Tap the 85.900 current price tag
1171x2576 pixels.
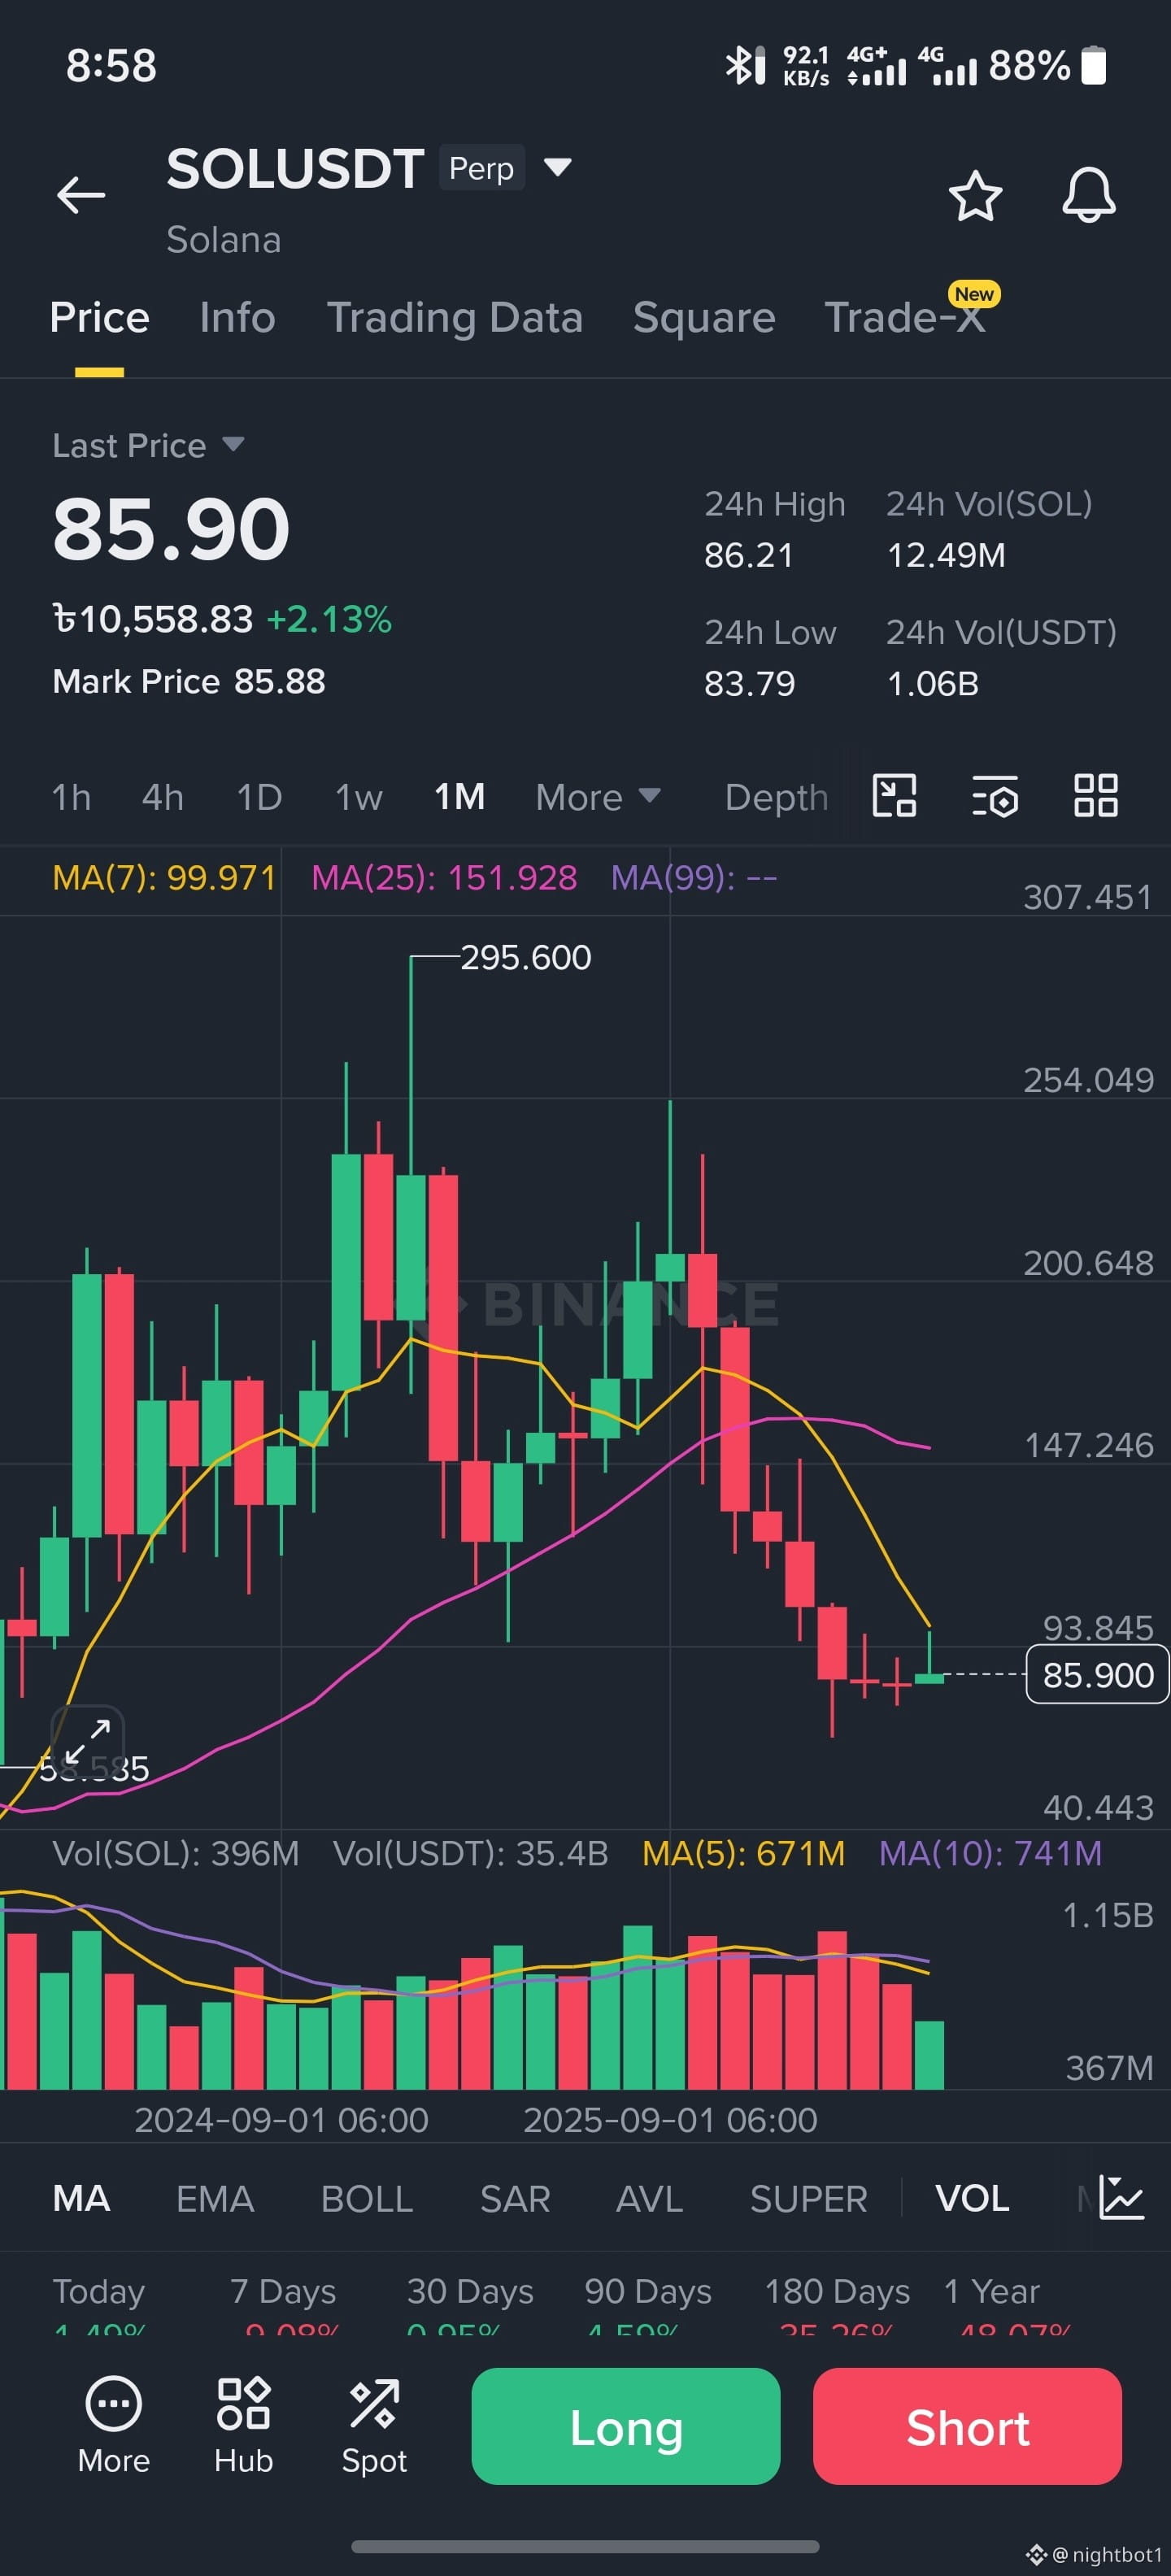pyautogui.click(x=1097, y=1674)
